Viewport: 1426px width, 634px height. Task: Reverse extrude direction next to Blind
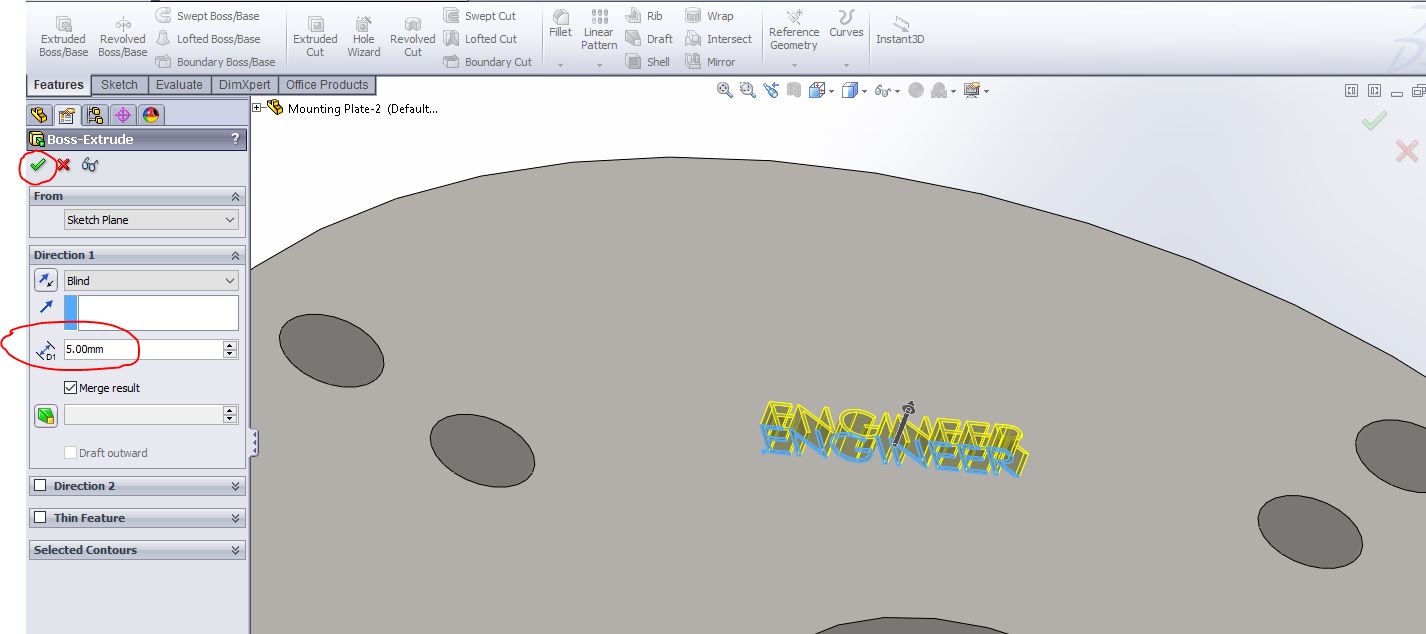46,281
